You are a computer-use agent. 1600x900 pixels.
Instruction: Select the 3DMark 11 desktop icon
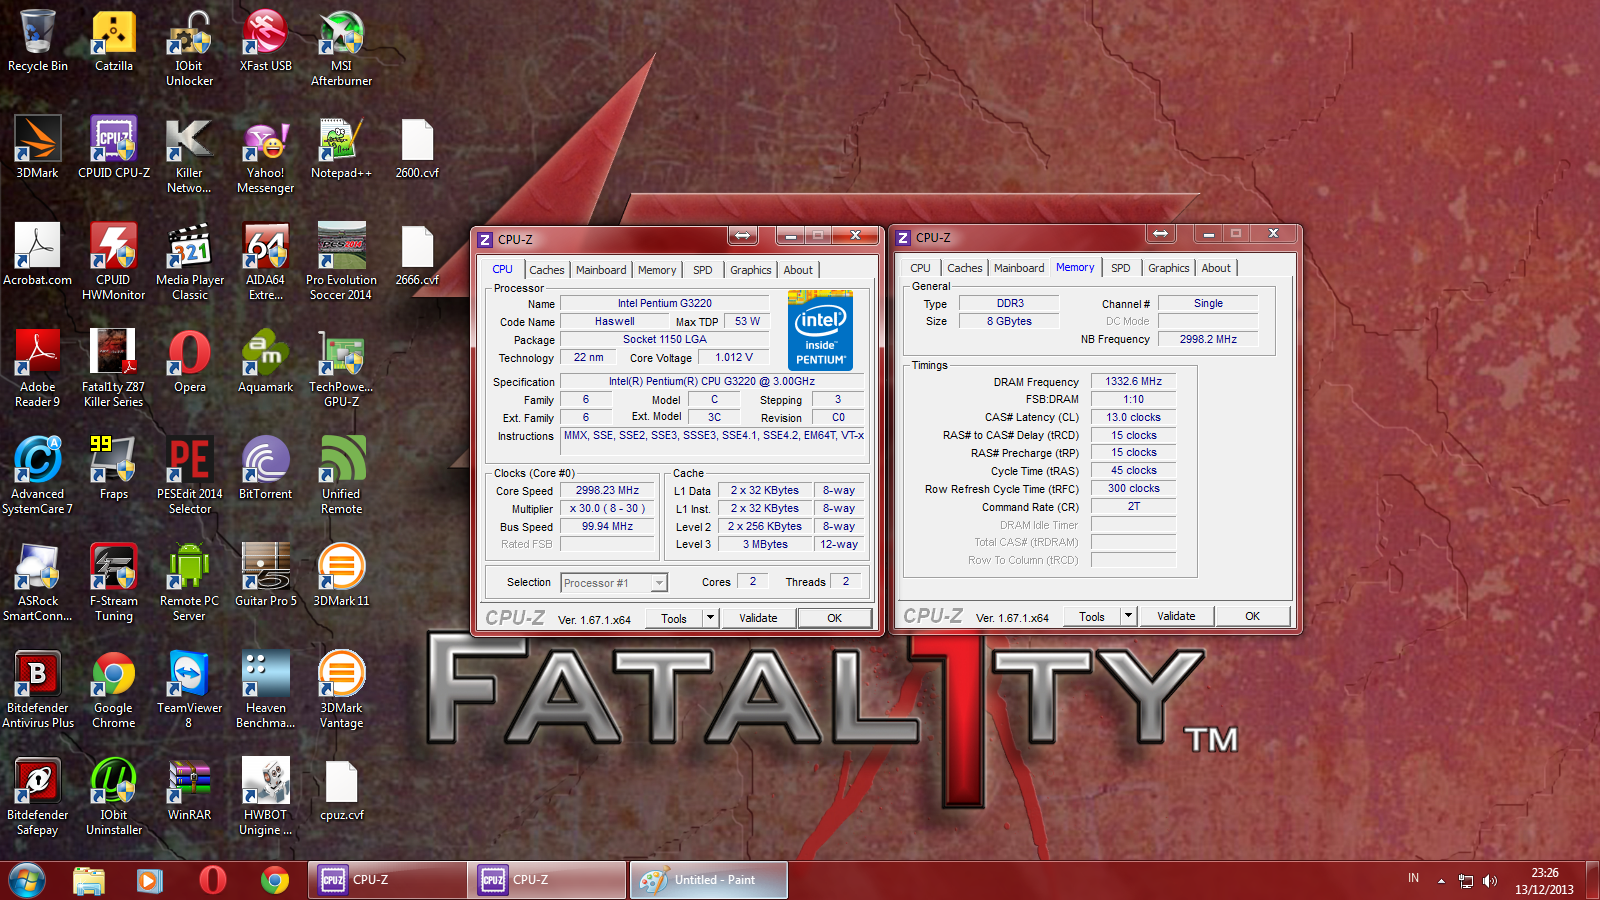click(341, 575)
